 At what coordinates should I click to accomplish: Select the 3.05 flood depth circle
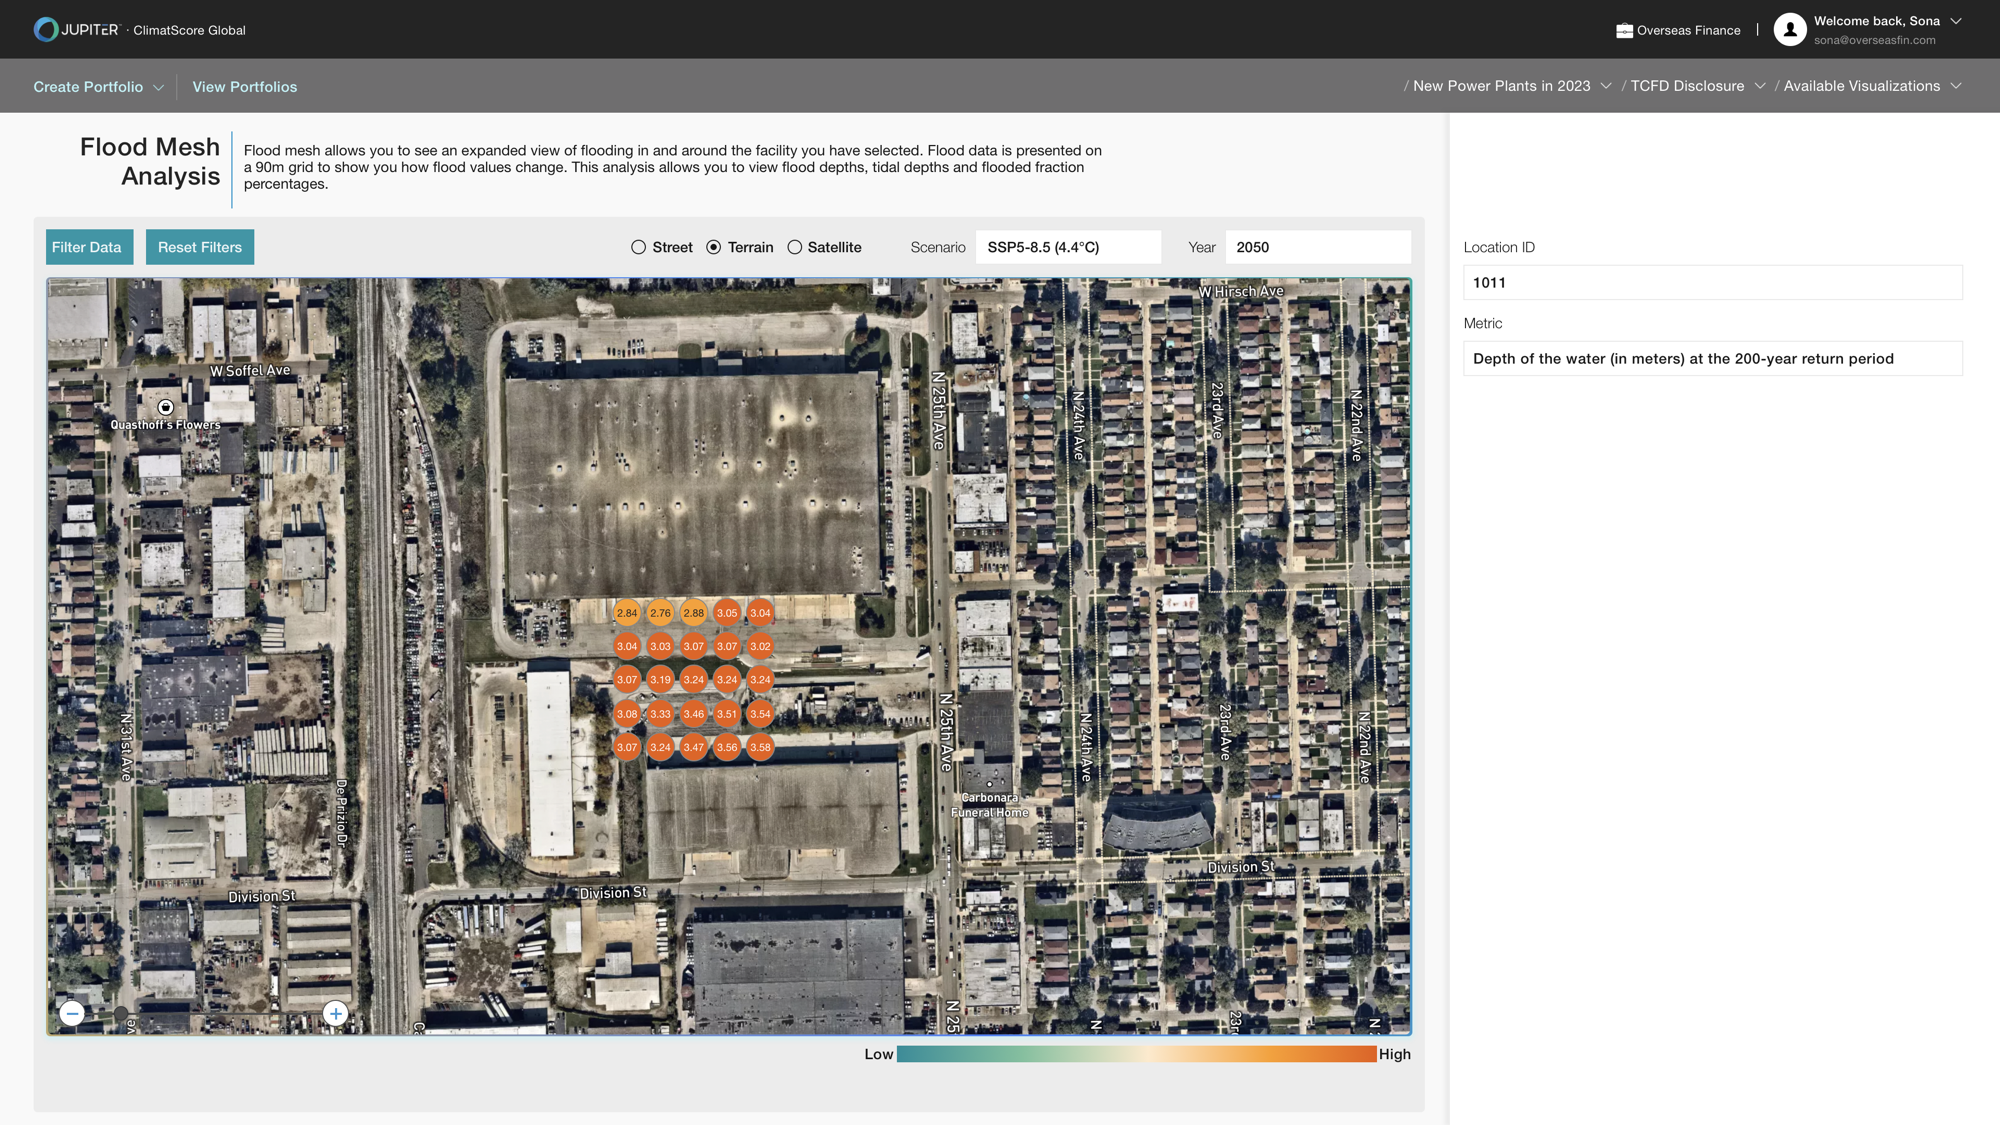click(x=727, y=613)
